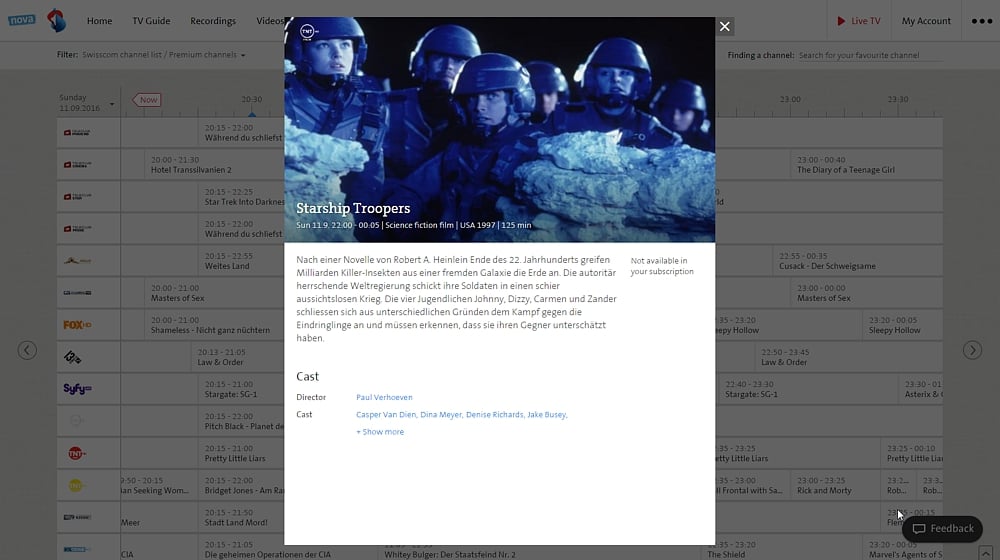Image resolution: width=1000 pixels, height=560 pixels.
Task: Start Live TV playback
Action: tap(859, 21)
